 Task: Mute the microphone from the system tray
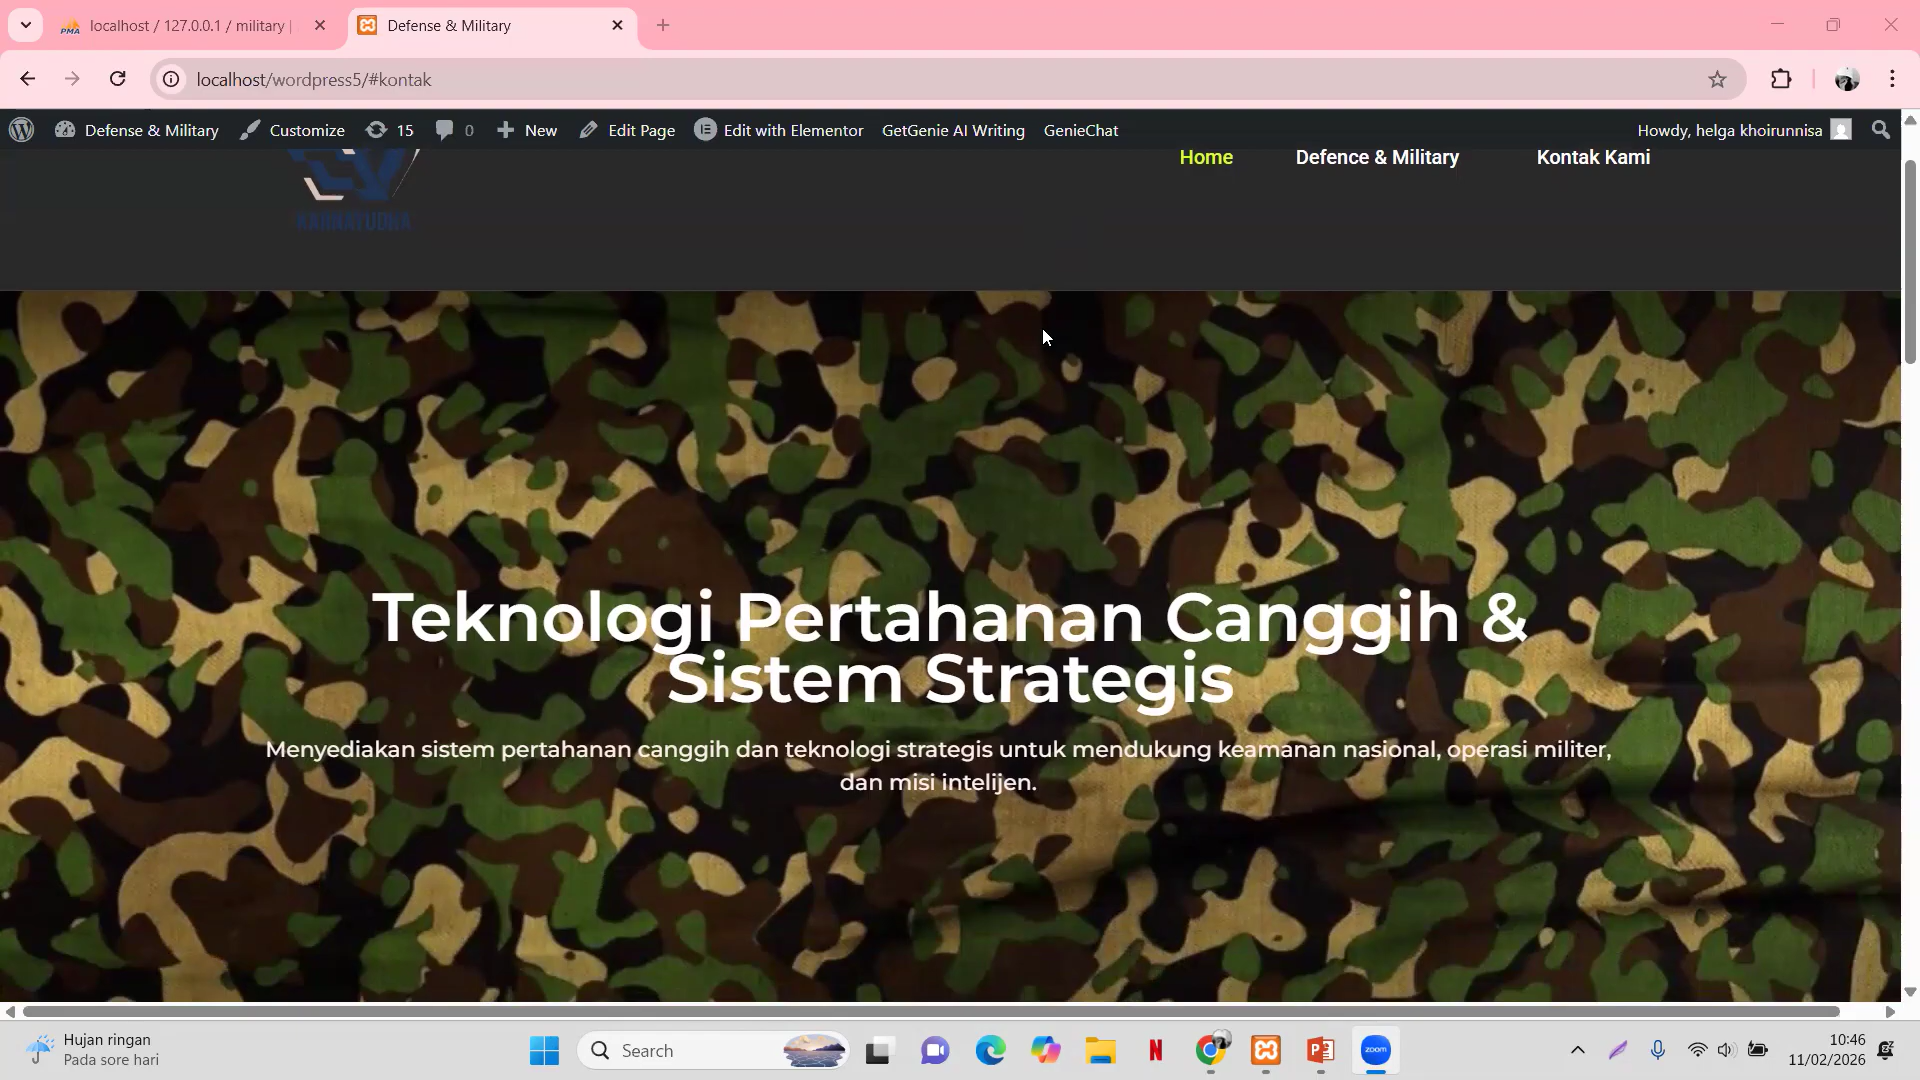point(1658,1050)
